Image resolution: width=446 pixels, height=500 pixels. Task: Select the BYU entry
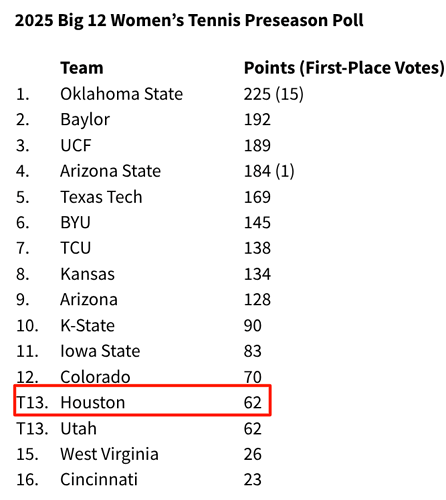pos(75,223)
